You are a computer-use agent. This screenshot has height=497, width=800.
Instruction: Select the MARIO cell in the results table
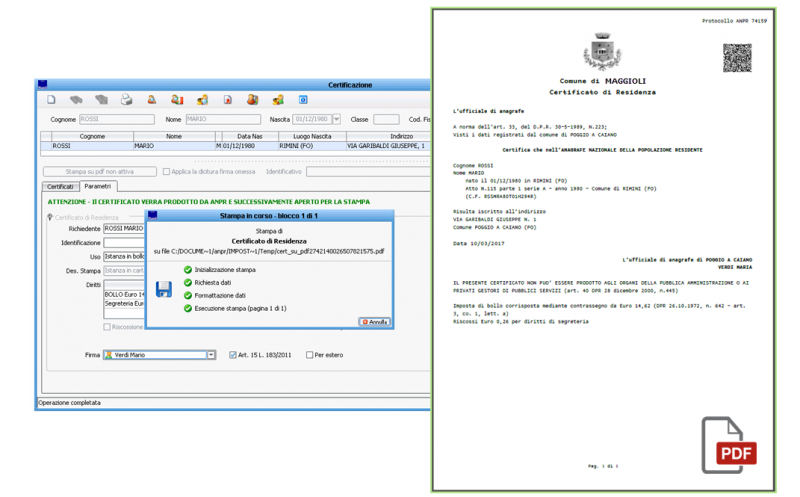pos(174,146)
